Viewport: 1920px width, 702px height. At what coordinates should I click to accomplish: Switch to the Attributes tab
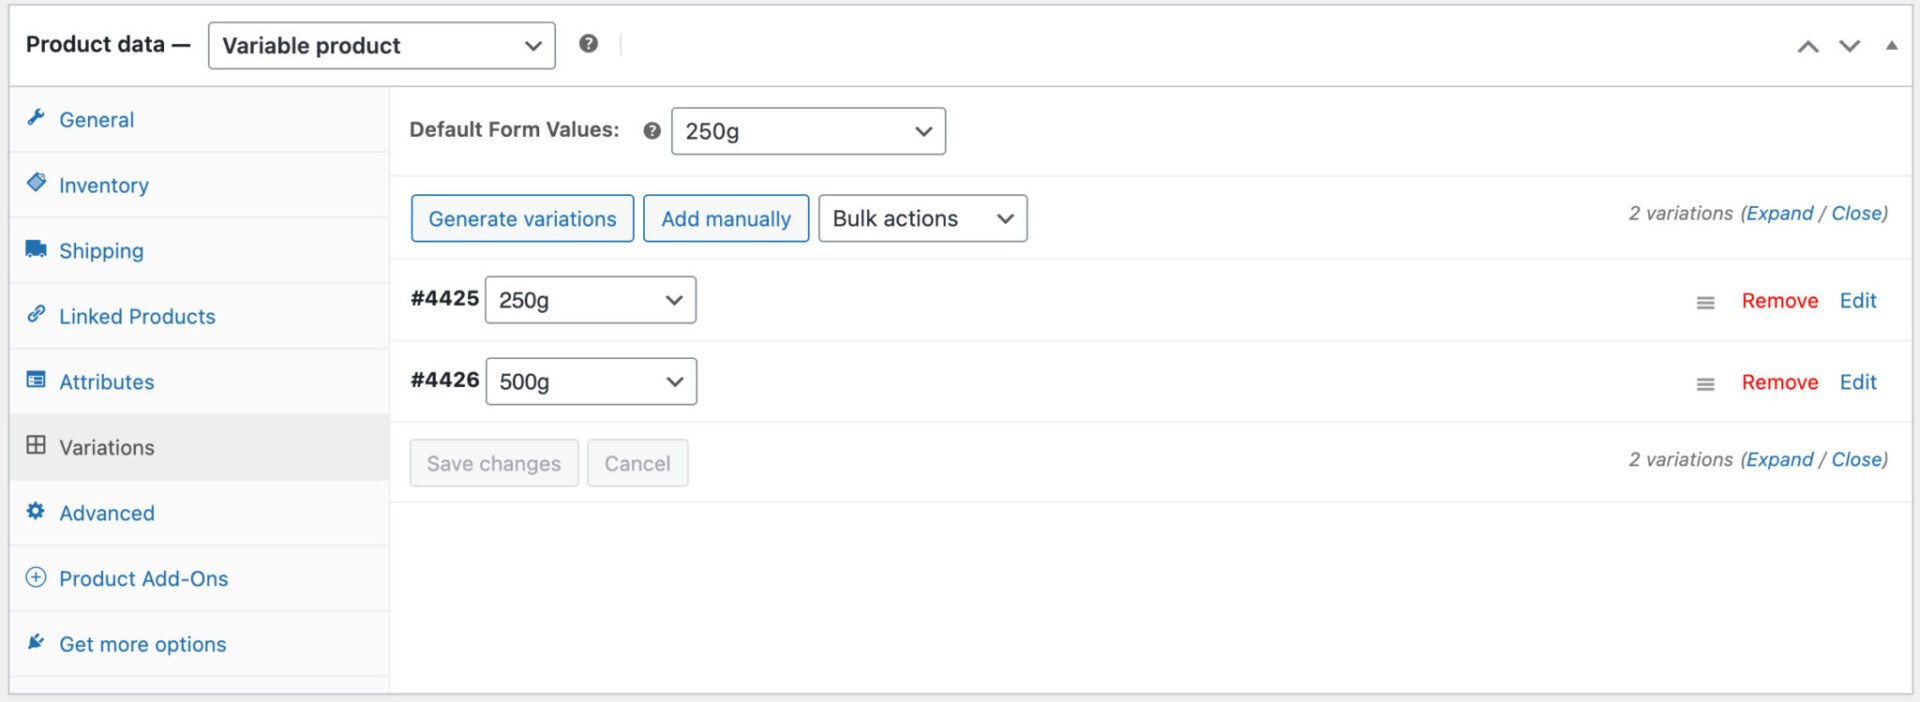point(106,381)
